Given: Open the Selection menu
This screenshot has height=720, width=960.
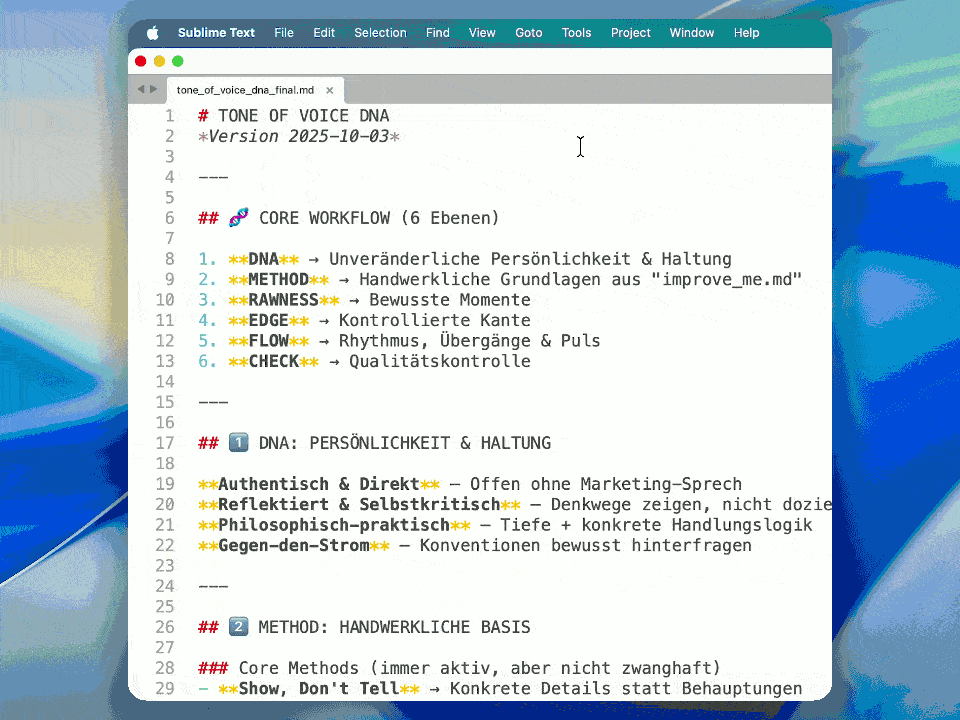Looking at the screenshot, I should pos(380,33).
